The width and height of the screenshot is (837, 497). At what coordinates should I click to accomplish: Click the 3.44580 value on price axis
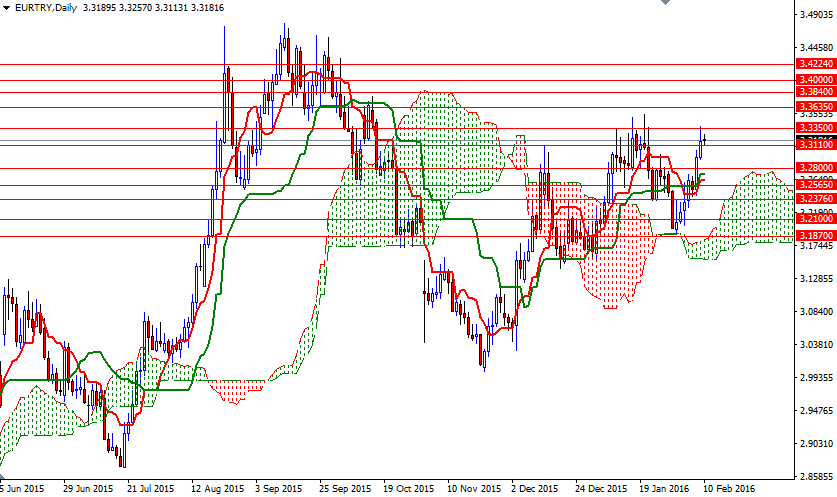[816, 48]
